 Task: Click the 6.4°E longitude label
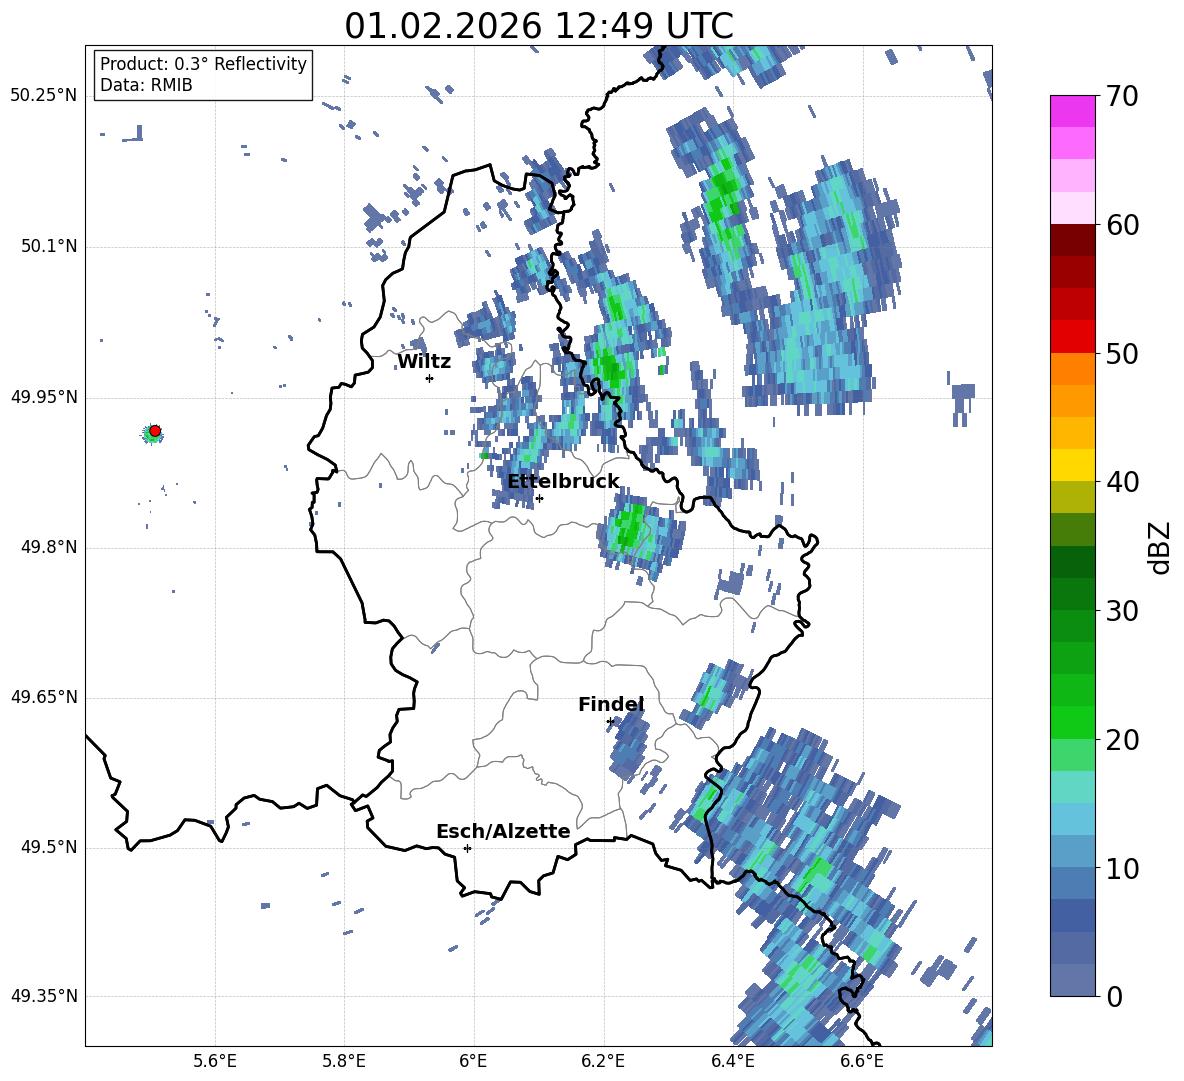[732, 1061]
